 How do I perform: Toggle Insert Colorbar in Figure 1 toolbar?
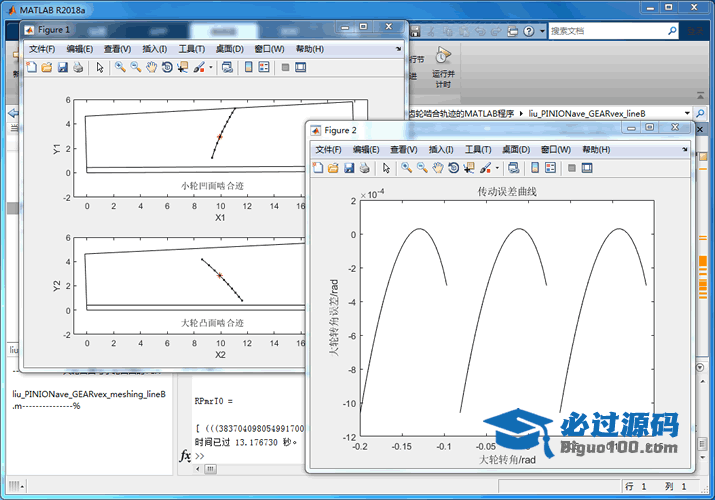pos(249,67)
